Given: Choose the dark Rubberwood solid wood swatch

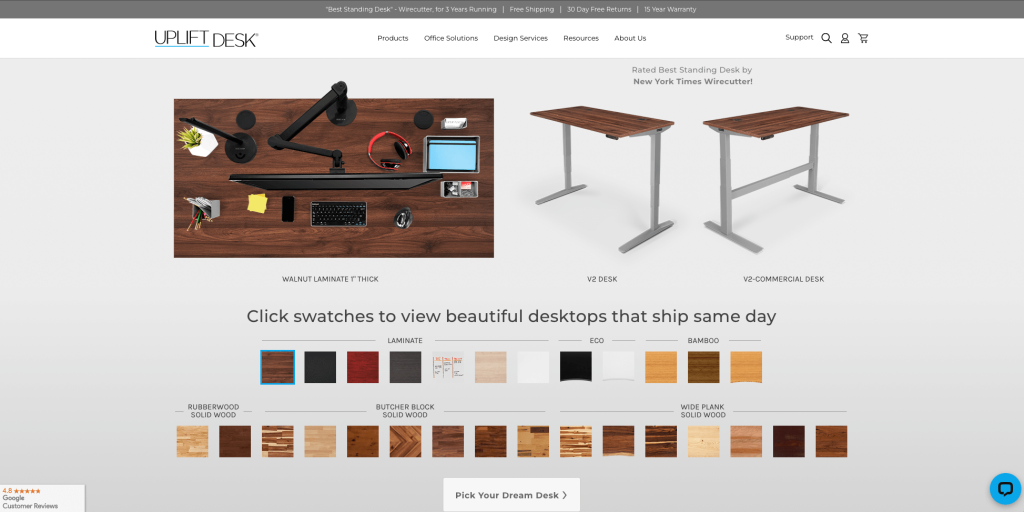Looking at the screenshot, I should click(x=235, y=441).
